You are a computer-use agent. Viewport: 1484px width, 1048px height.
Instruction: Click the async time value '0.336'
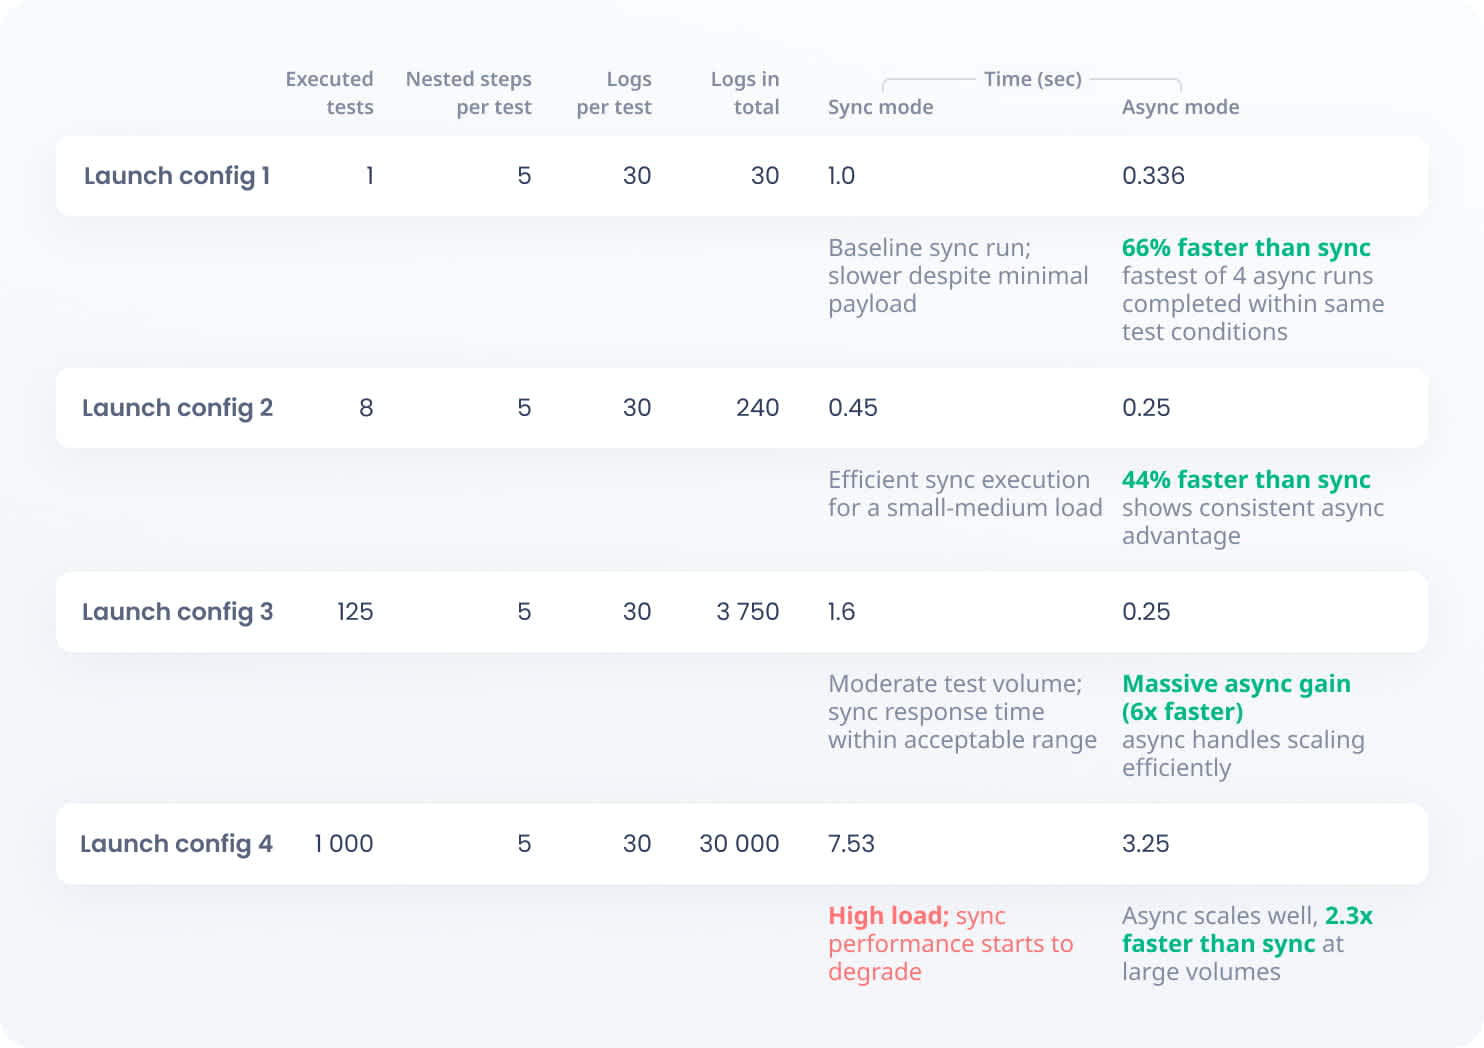point(1153,176)
